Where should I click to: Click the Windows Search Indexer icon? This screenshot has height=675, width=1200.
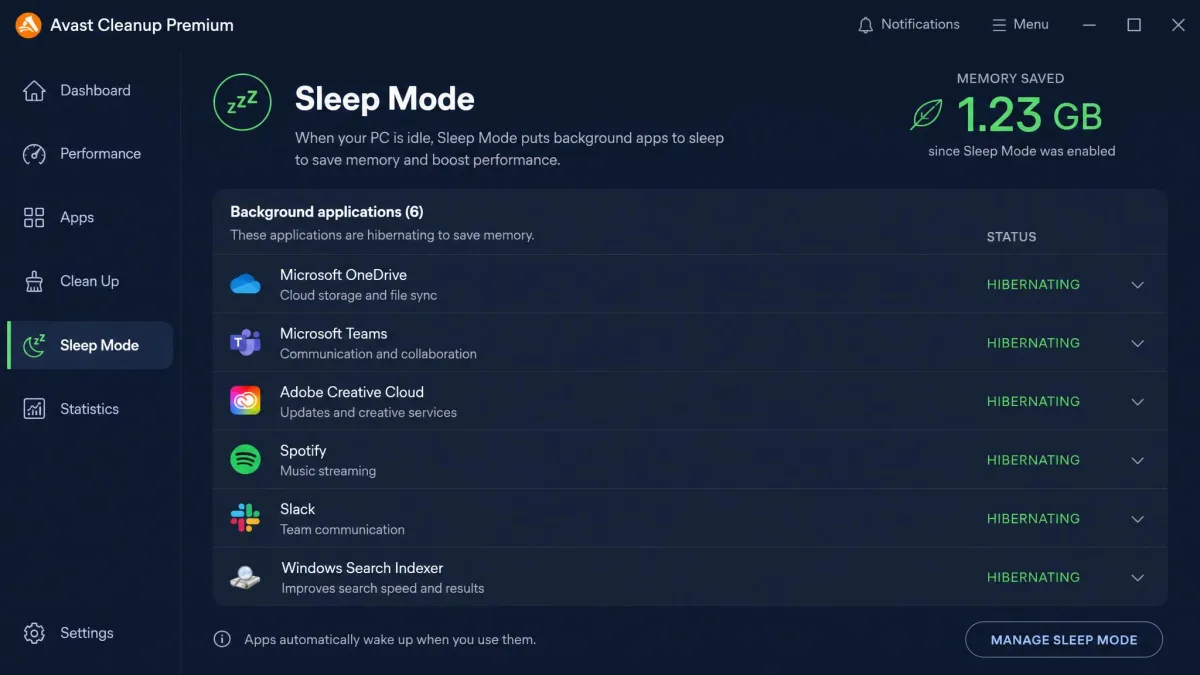[245, 578]
